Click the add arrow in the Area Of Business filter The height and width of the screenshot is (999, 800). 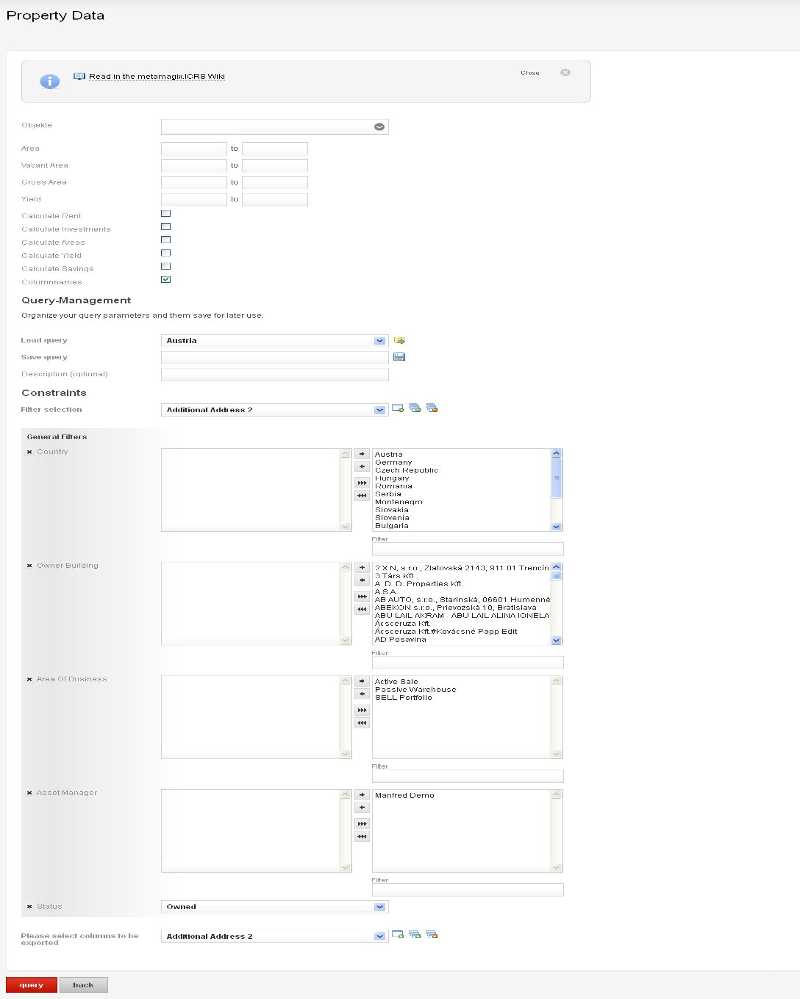pos(362,681)
